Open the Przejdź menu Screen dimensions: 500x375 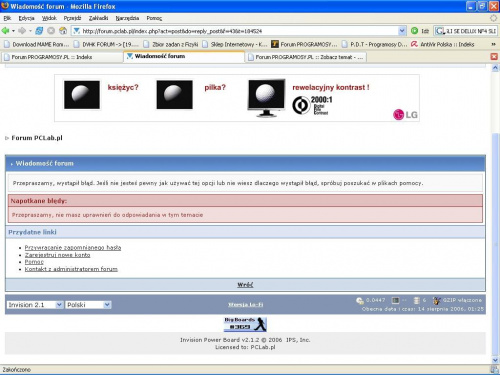72,18
